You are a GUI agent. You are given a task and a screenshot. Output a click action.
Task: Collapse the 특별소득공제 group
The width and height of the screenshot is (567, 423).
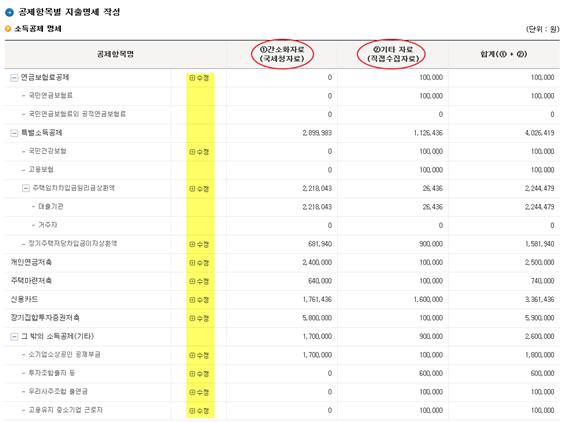click(14, 133)
